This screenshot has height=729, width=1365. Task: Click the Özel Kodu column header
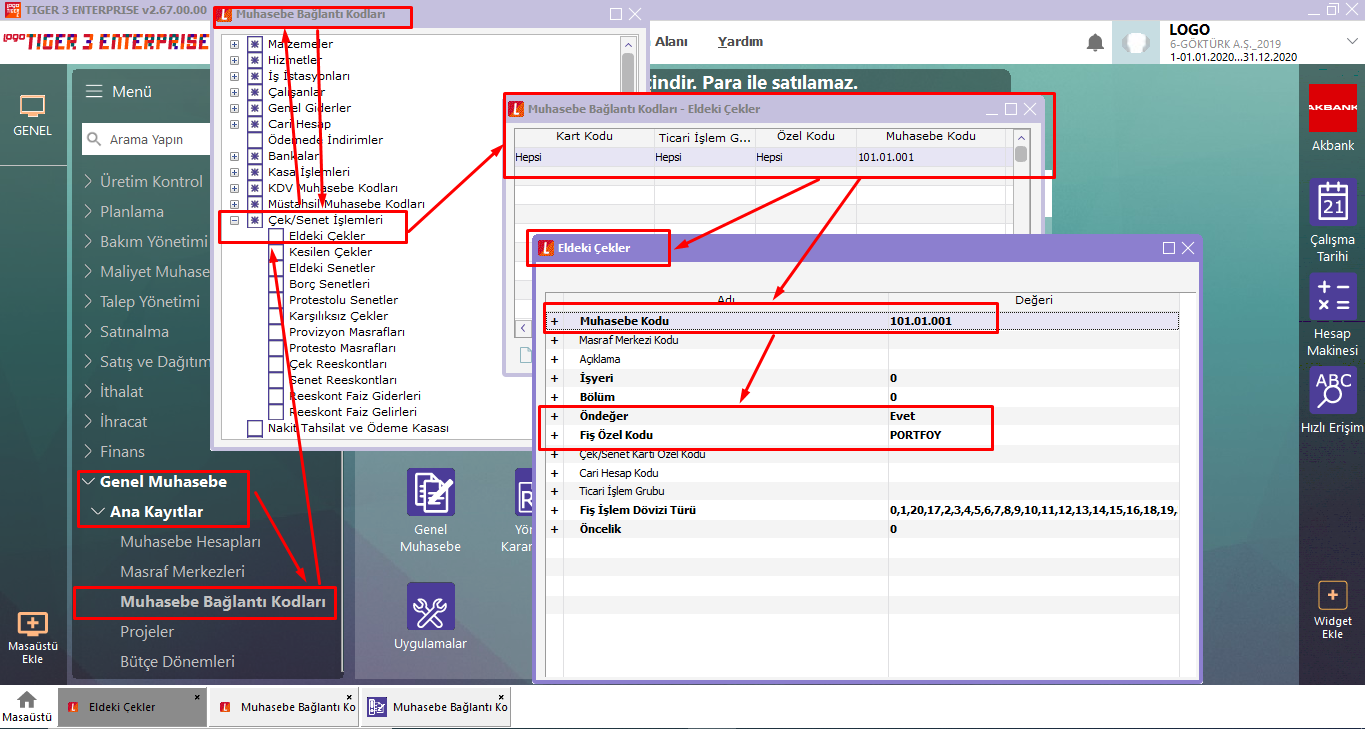point(806,137)
